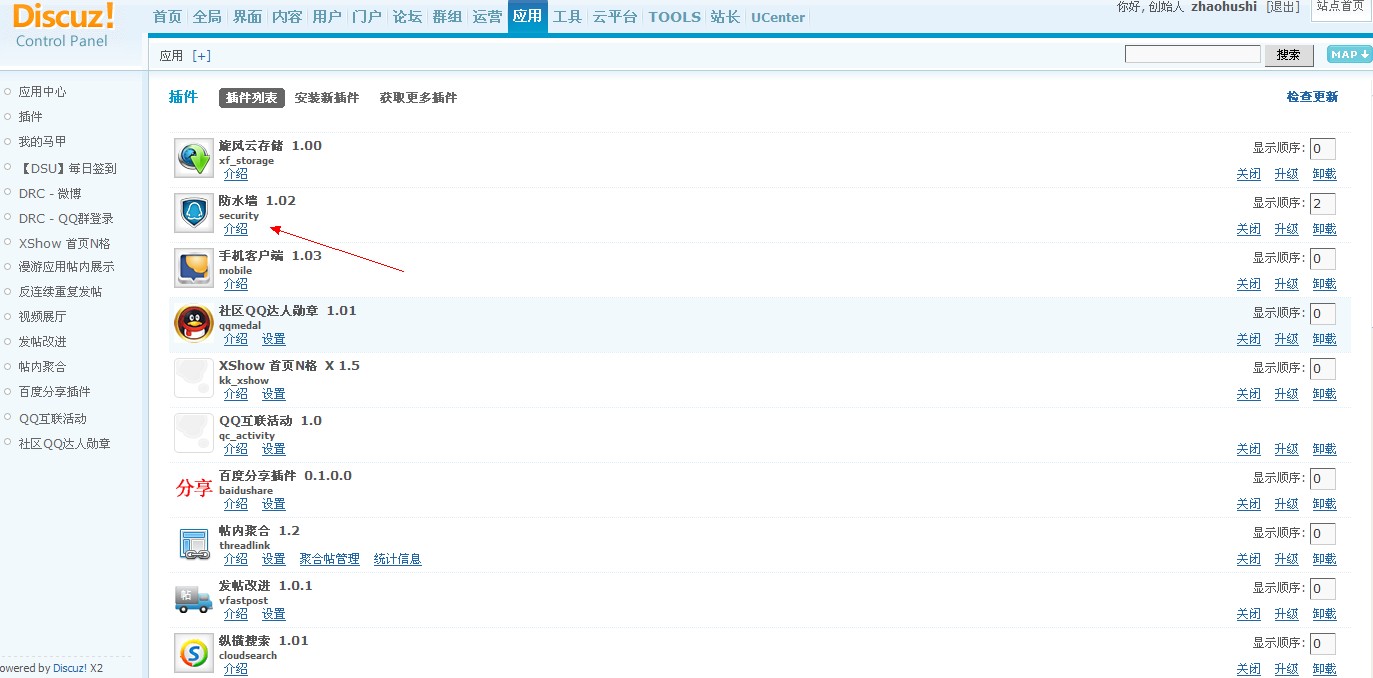Open the 用户 top menu
Image resolution: width=1373 pixels, height=678 pixels.
pos(328,17)
